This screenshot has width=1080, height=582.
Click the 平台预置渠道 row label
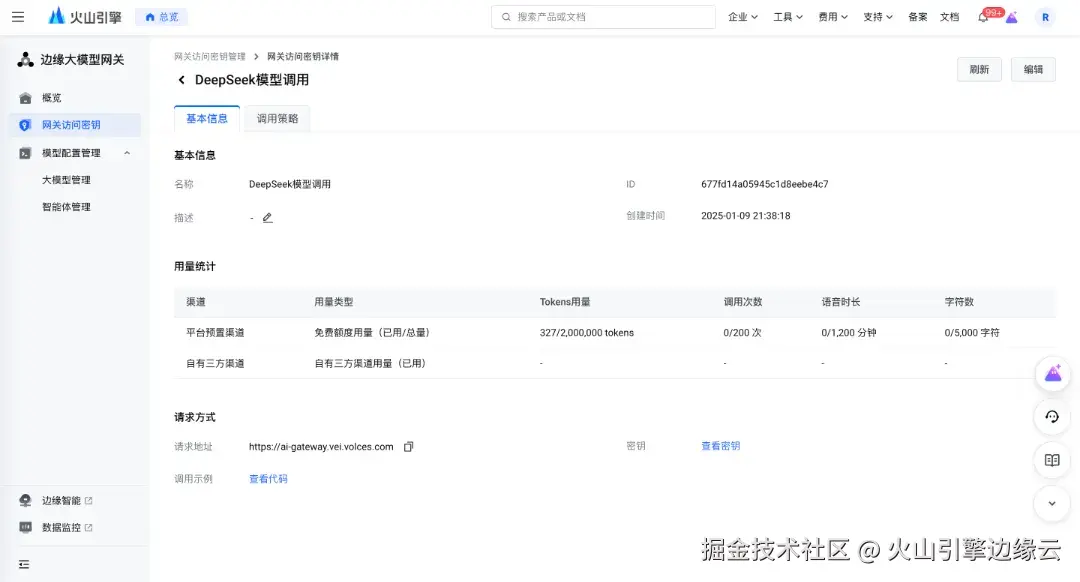[215, 332]
